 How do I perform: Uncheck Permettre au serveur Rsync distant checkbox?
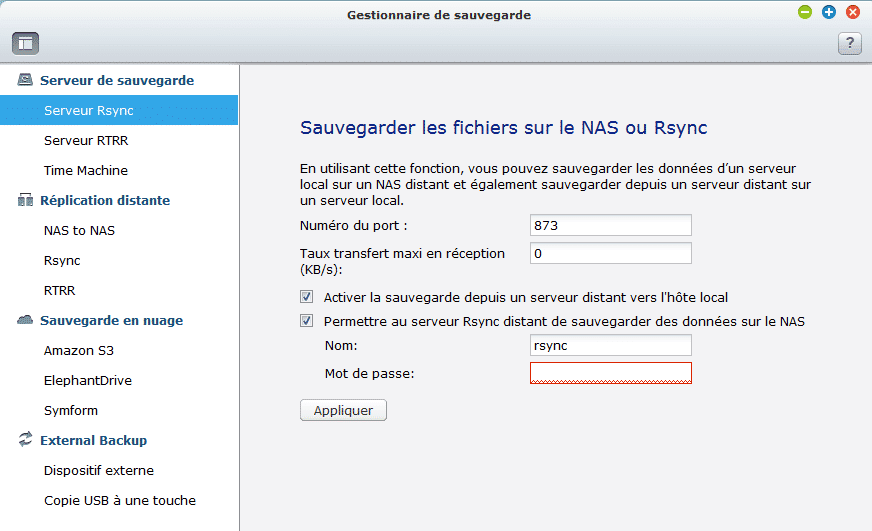306,320
